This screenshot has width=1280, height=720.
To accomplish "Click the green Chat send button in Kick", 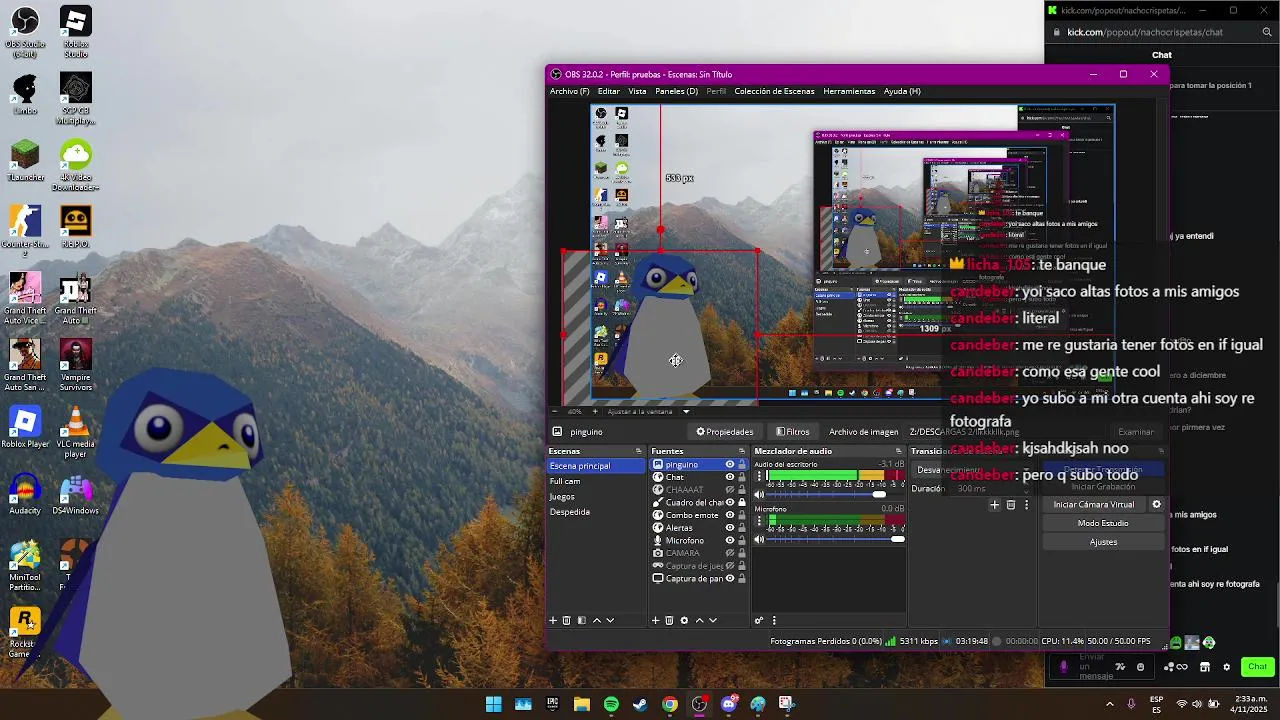I will 1257,667.
